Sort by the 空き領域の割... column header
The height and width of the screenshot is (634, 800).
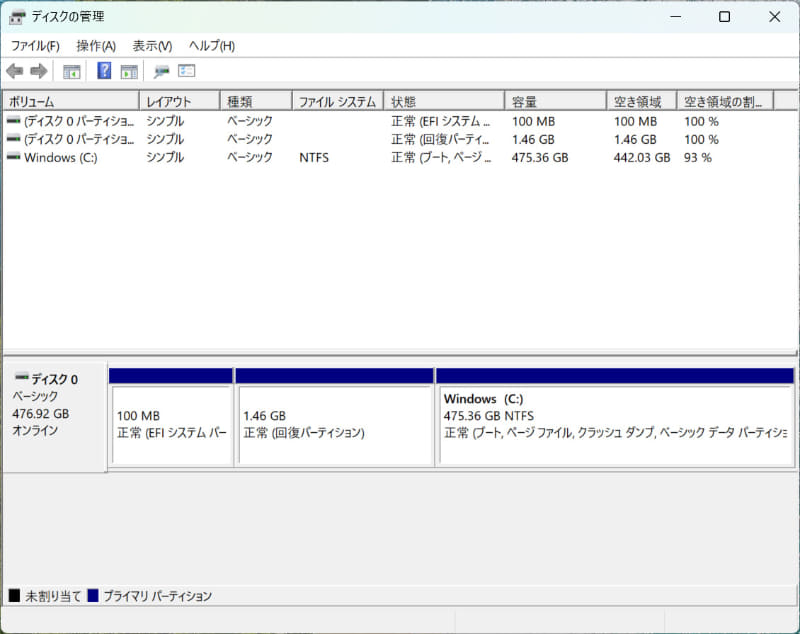point(726,102)
